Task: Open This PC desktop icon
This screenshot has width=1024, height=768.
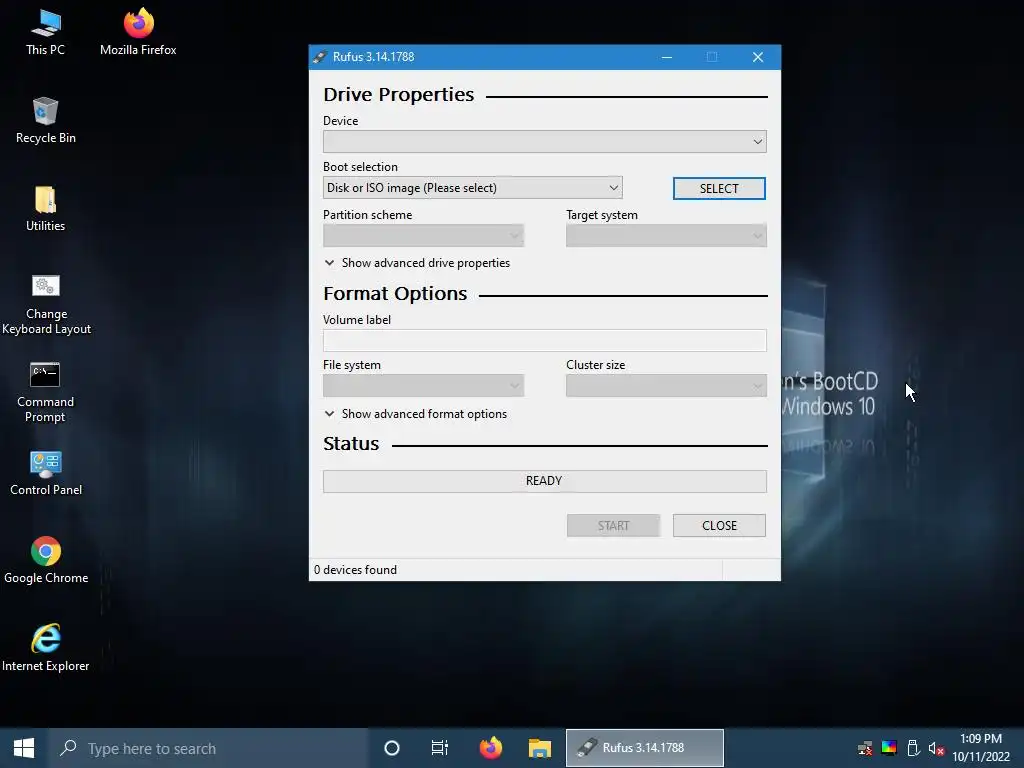Action: tap(46, 33)
